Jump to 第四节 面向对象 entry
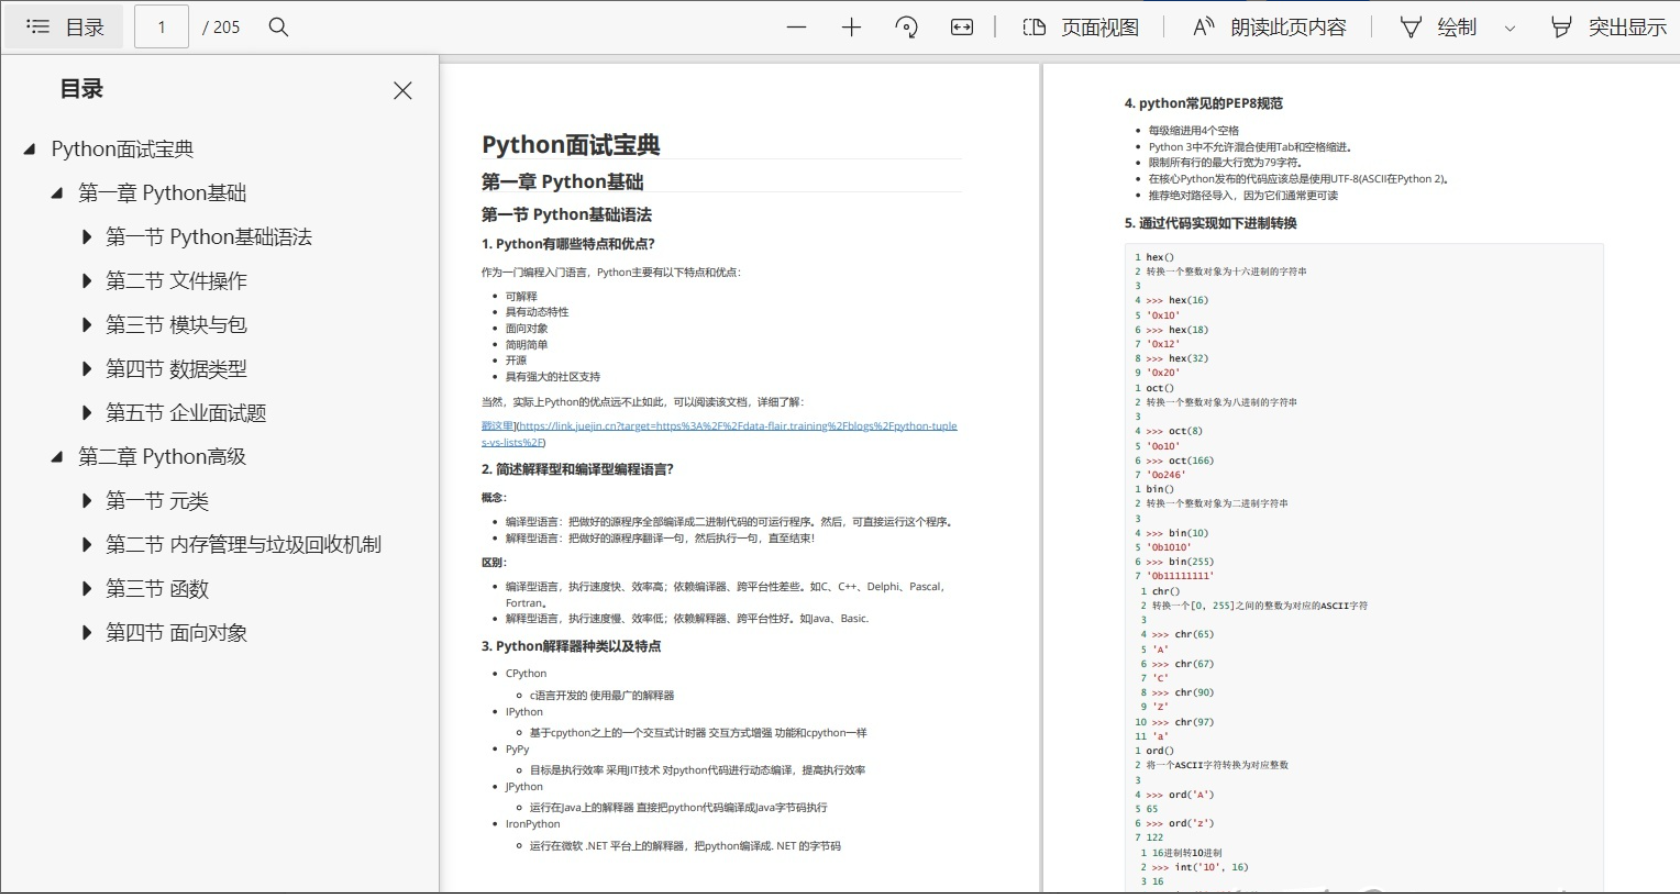The image size is (1680, 894). (x=176, y=633)
